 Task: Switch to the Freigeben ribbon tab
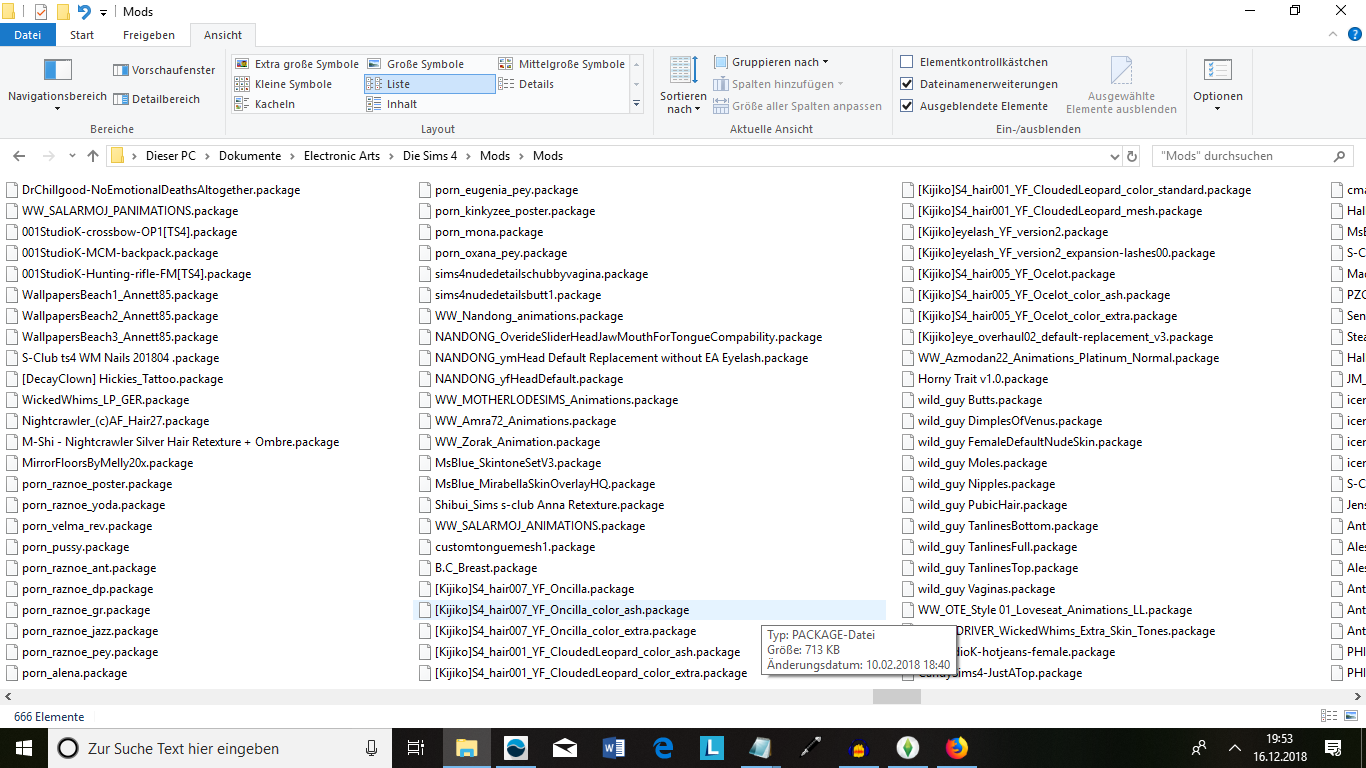pos(149,35)
